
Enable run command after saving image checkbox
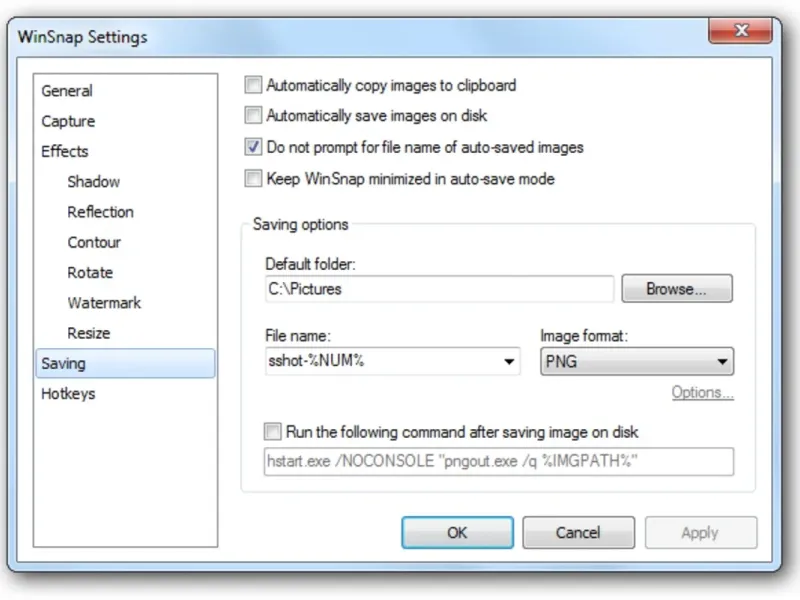click(x=273, y=432)
